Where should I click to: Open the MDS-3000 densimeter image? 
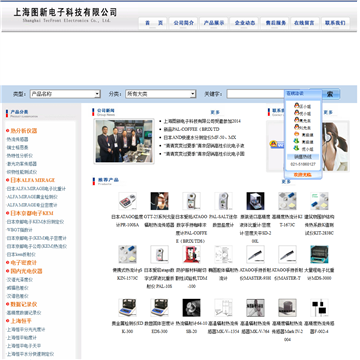[x=319, y=254]
